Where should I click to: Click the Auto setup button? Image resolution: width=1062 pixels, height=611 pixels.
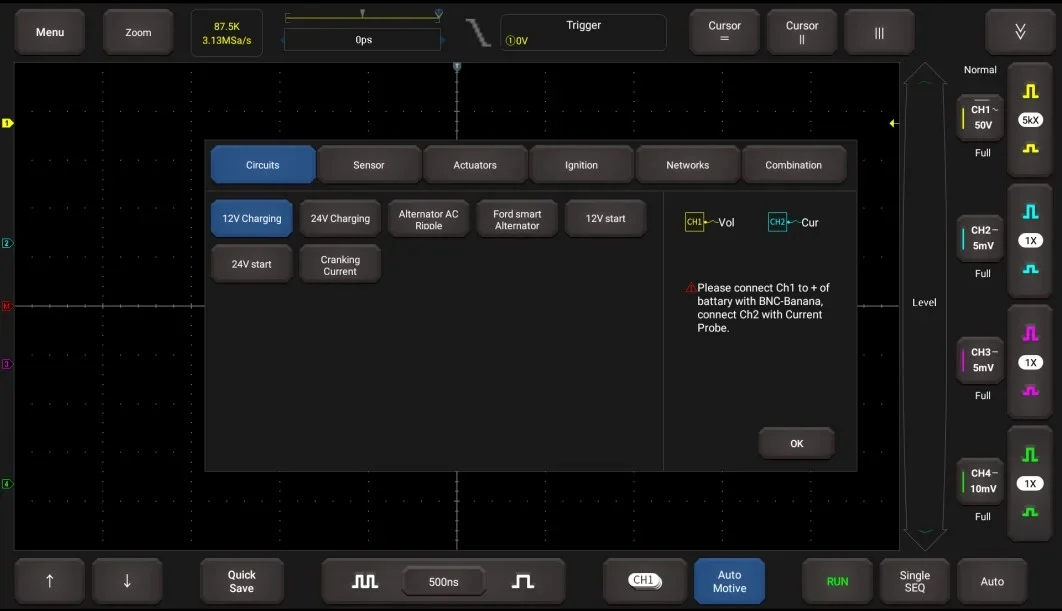[x=992, y=581]
